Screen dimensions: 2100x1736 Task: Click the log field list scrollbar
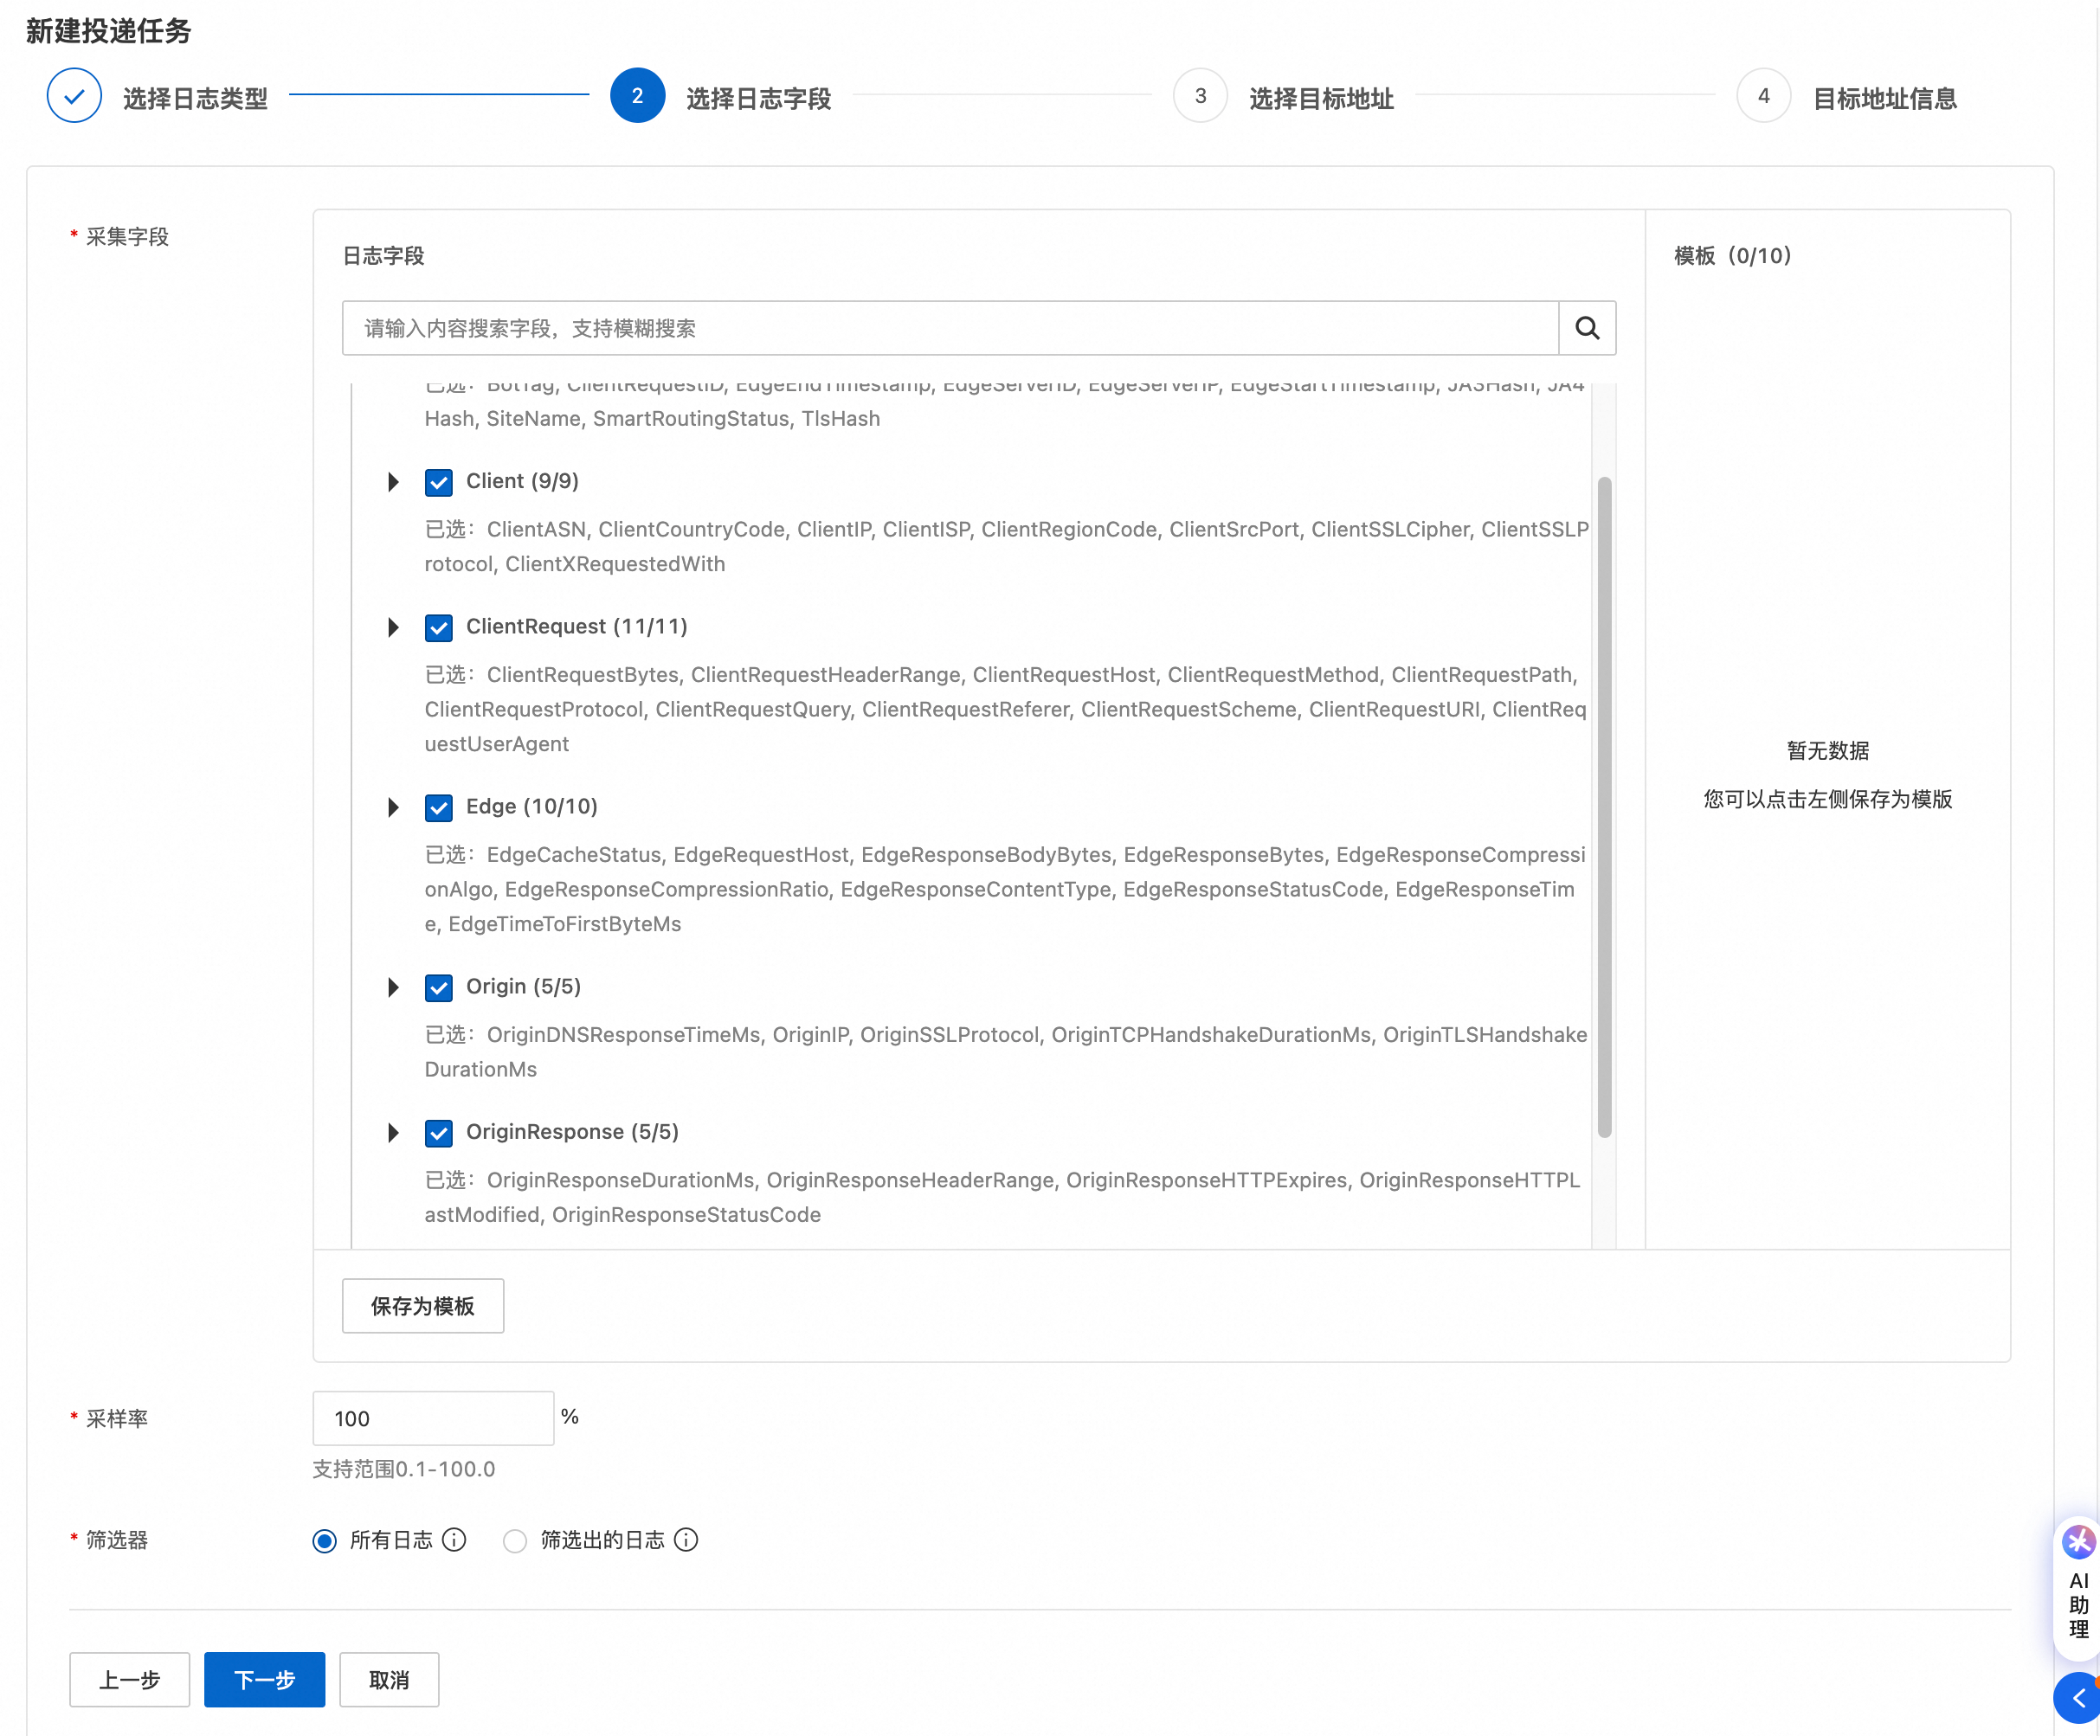coord(1604,806)
